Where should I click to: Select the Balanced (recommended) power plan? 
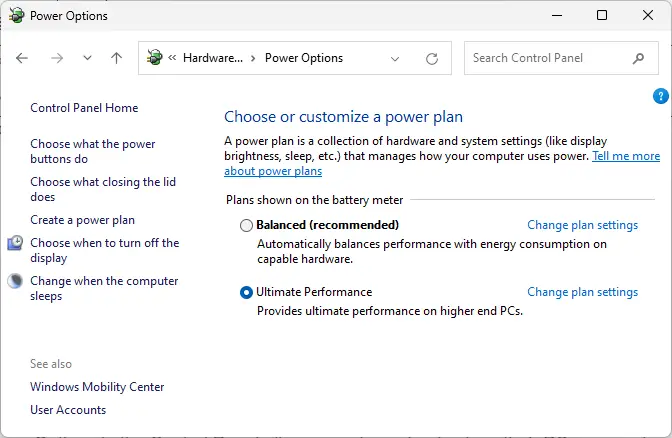[247, 225]
